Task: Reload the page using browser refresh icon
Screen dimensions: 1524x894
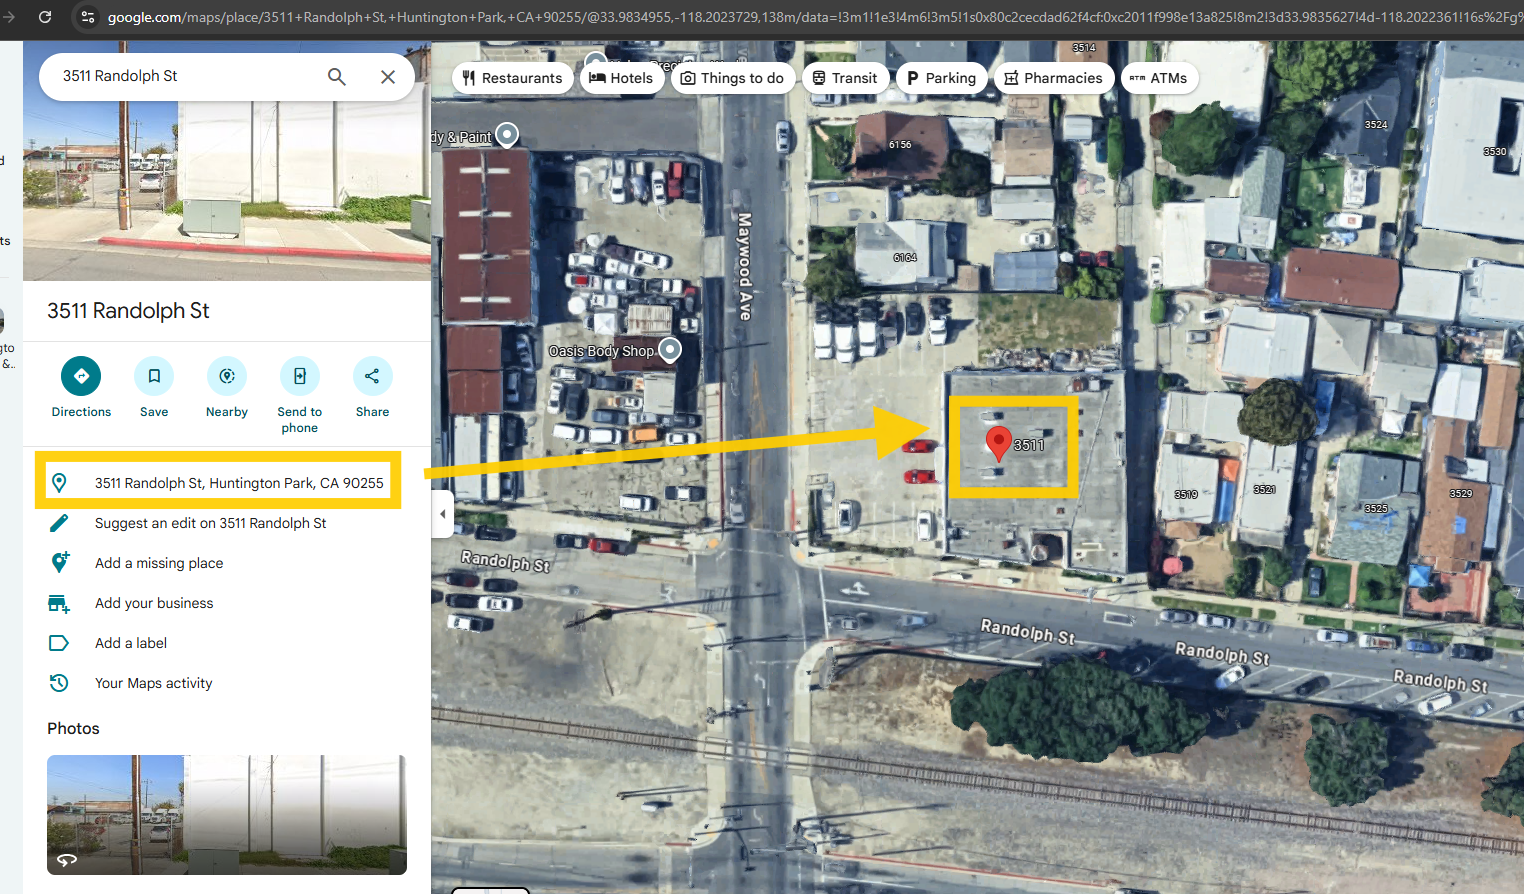Action: coord(45,17)
